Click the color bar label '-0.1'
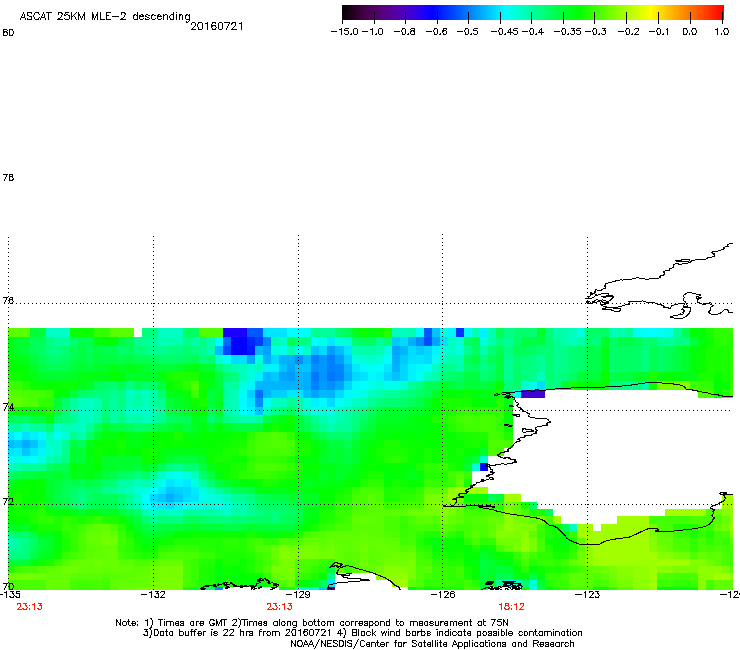740x650 pixels. click(x=659, y=32)
